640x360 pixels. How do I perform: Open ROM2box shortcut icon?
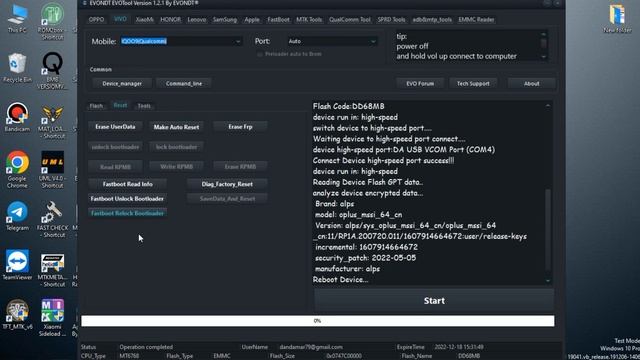52,21
